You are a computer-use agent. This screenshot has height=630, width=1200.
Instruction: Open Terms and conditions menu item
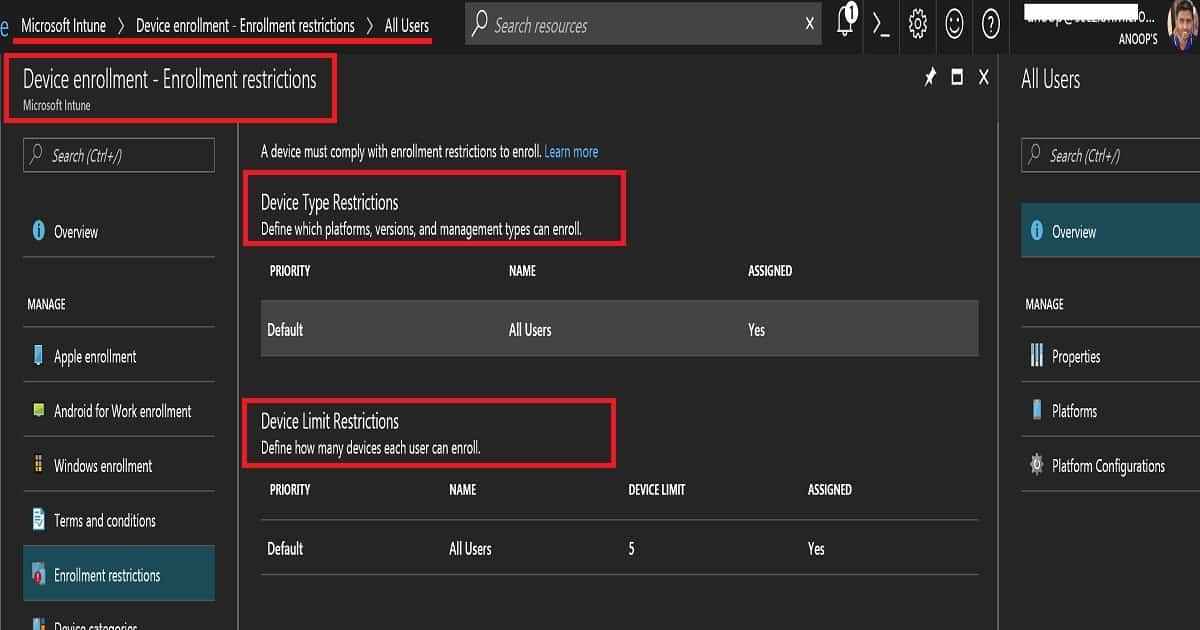coord(119,520)
